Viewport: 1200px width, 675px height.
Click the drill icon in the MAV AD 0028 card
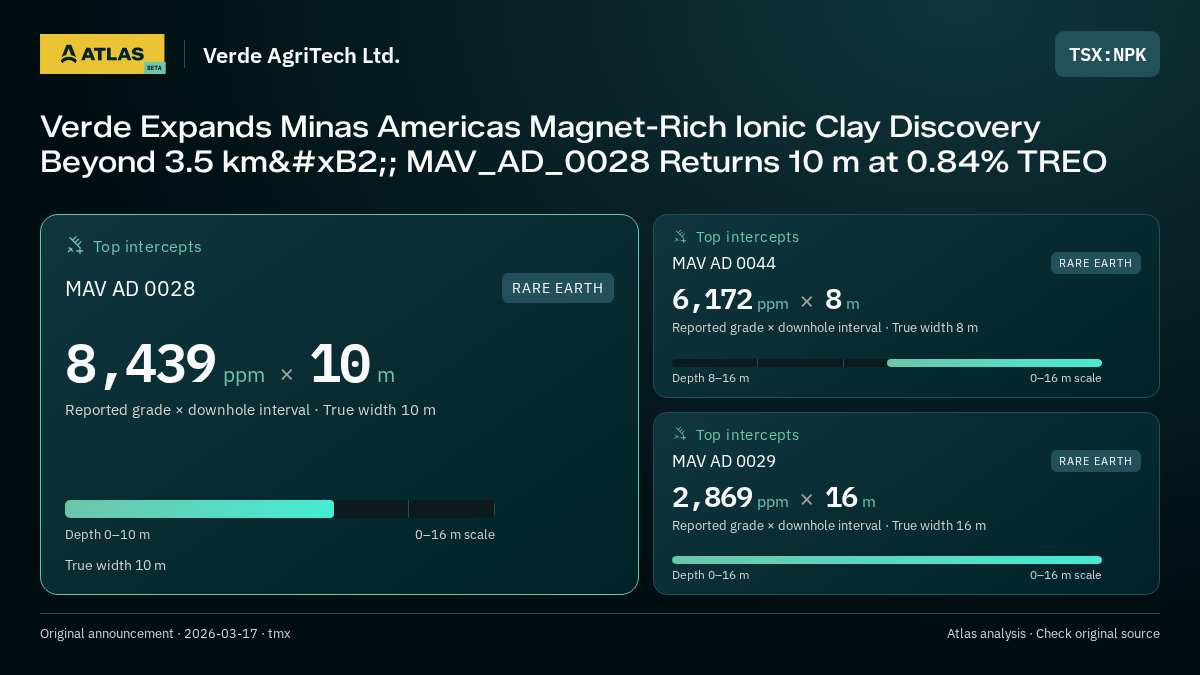click(x=75, y=245)
